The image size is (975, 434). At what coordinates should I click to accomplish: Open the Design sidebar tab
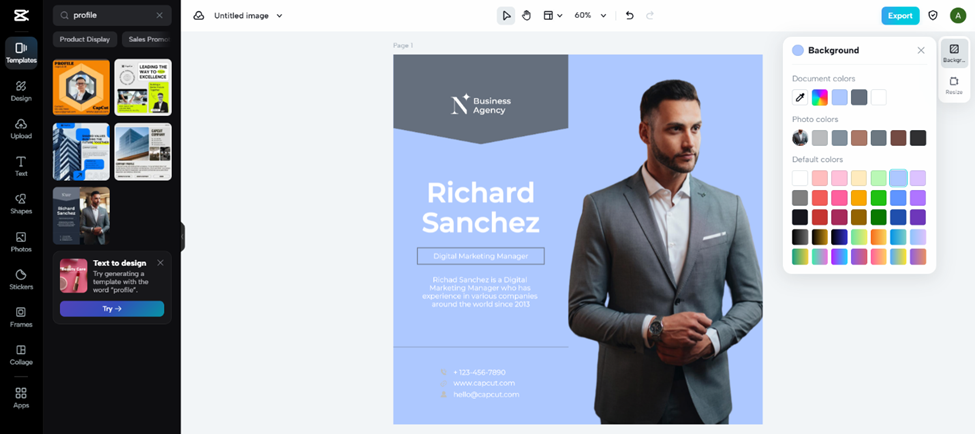click(21, 91)
